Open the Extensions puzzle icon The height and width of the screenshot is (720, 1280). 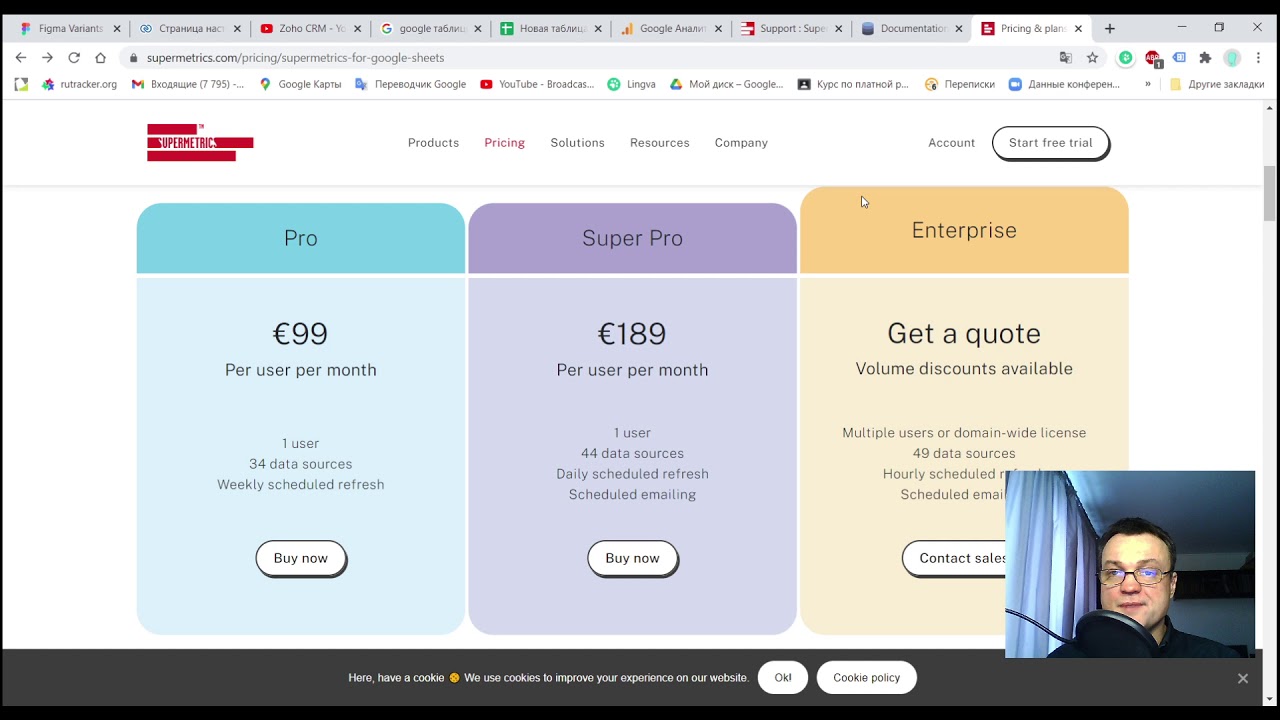1205,58
